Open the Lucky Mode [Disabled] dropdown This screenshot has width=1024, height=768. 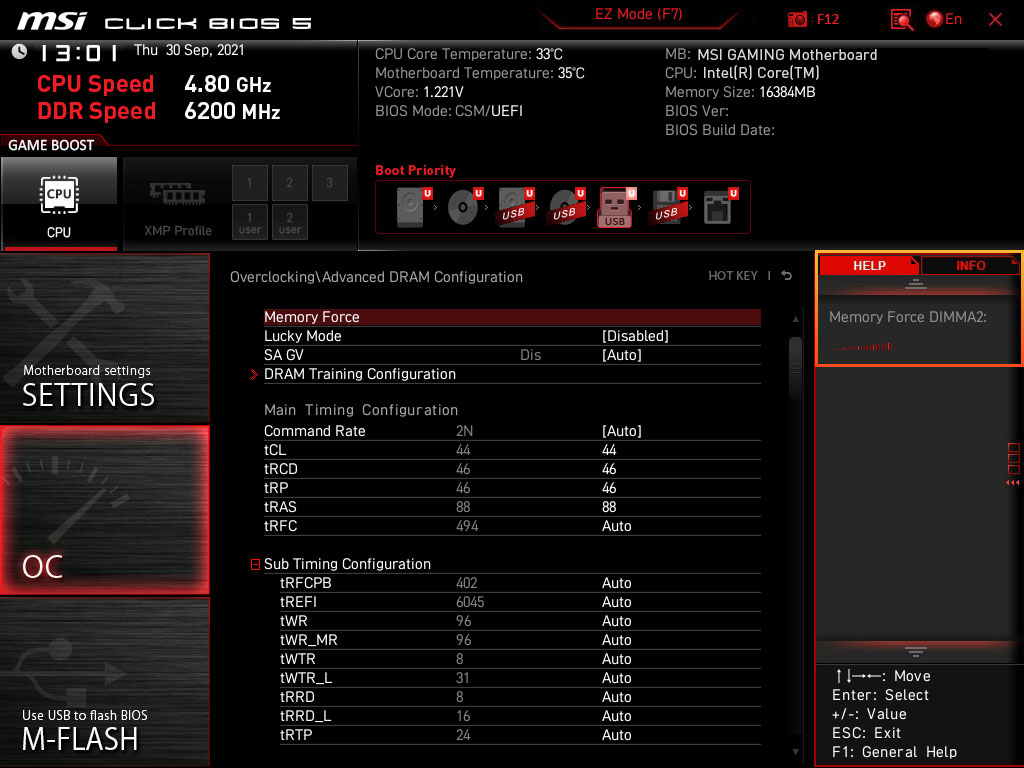[635, 336]
